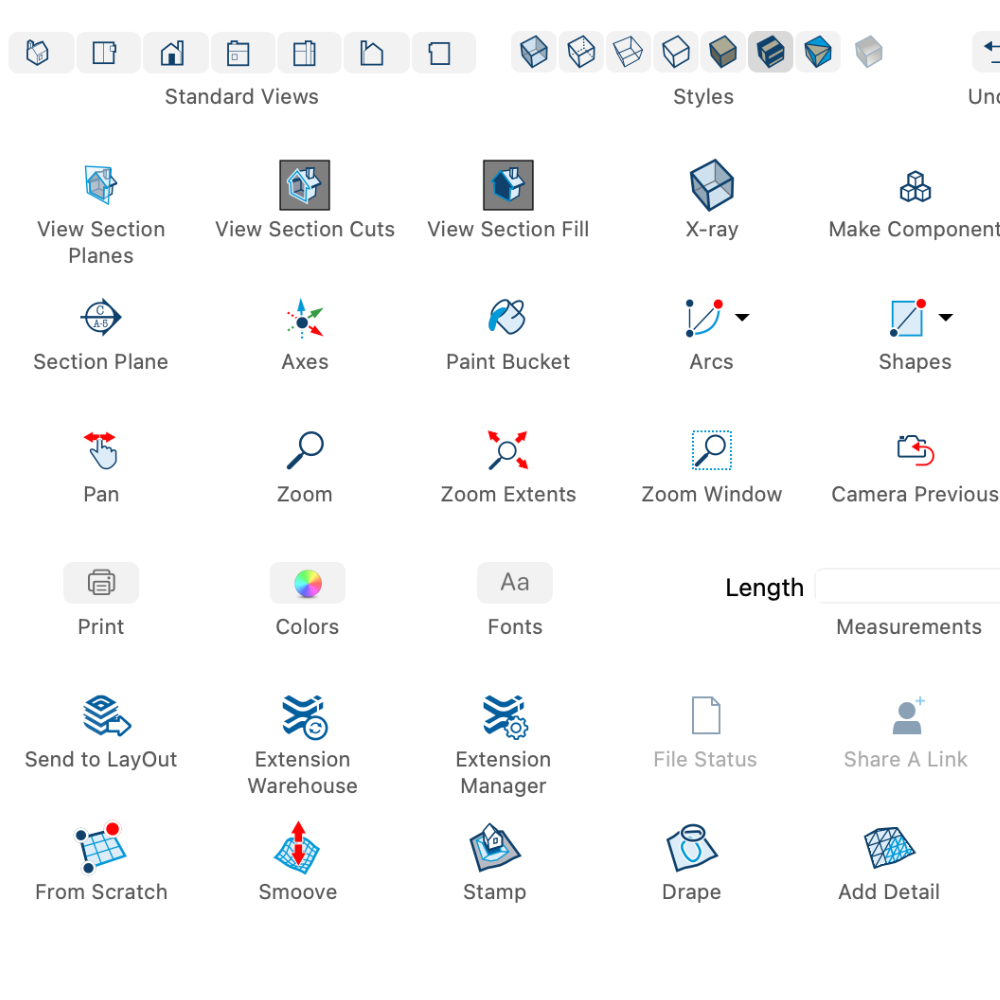Activate the Zoom magnifier tool
The width and height of the screenshot is (1000, 1000).
pyautogui.click(x=305, y=450)
